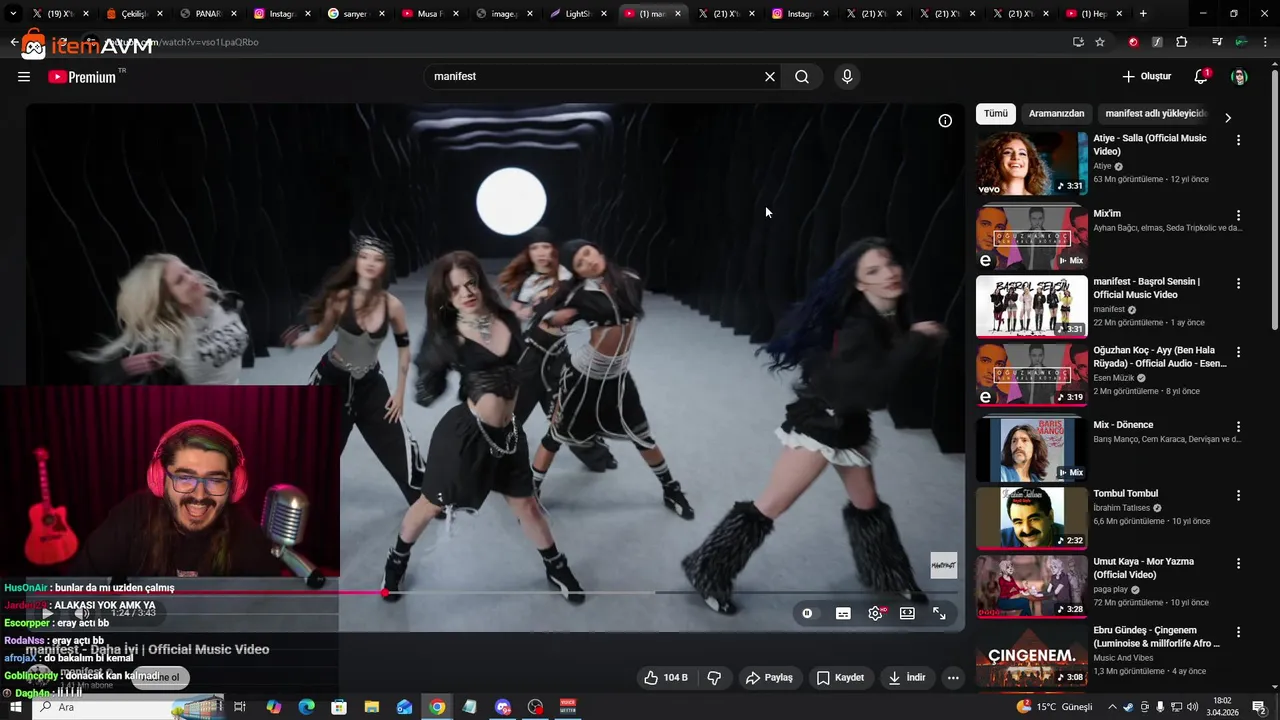The width and height of the screenshot is (1280, 720).
Task: Click the Oluştur create button
Action: point(1146,77)
